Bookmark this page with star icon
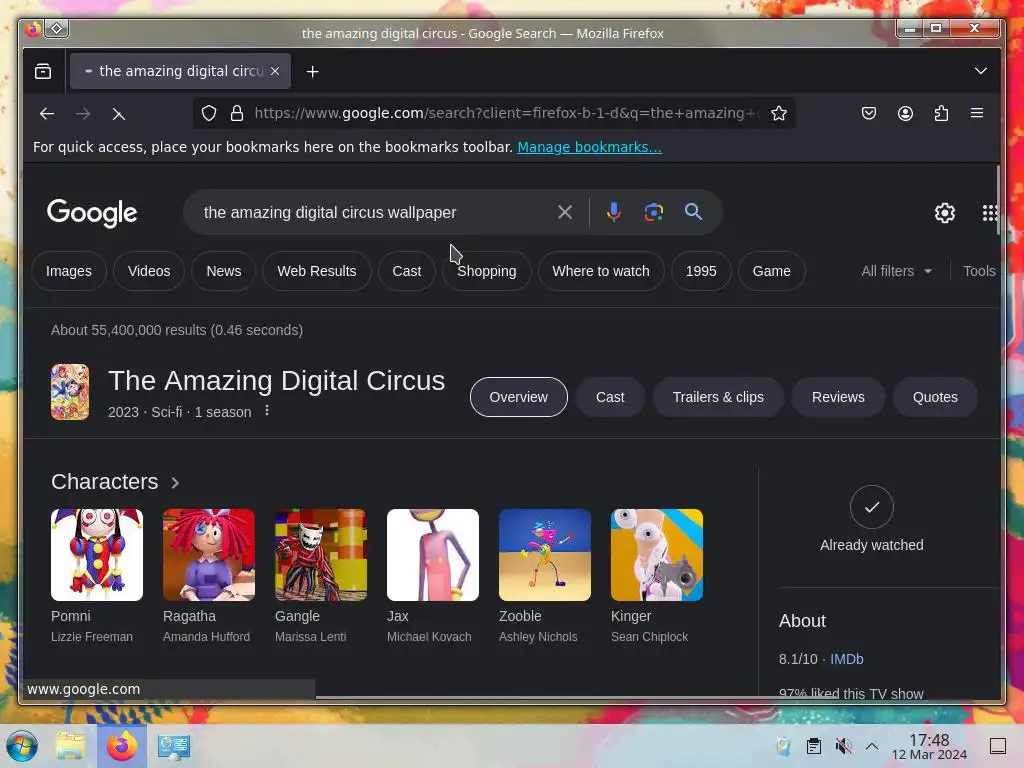This screenshot has height=768, width=1024. tap(778, 113)
